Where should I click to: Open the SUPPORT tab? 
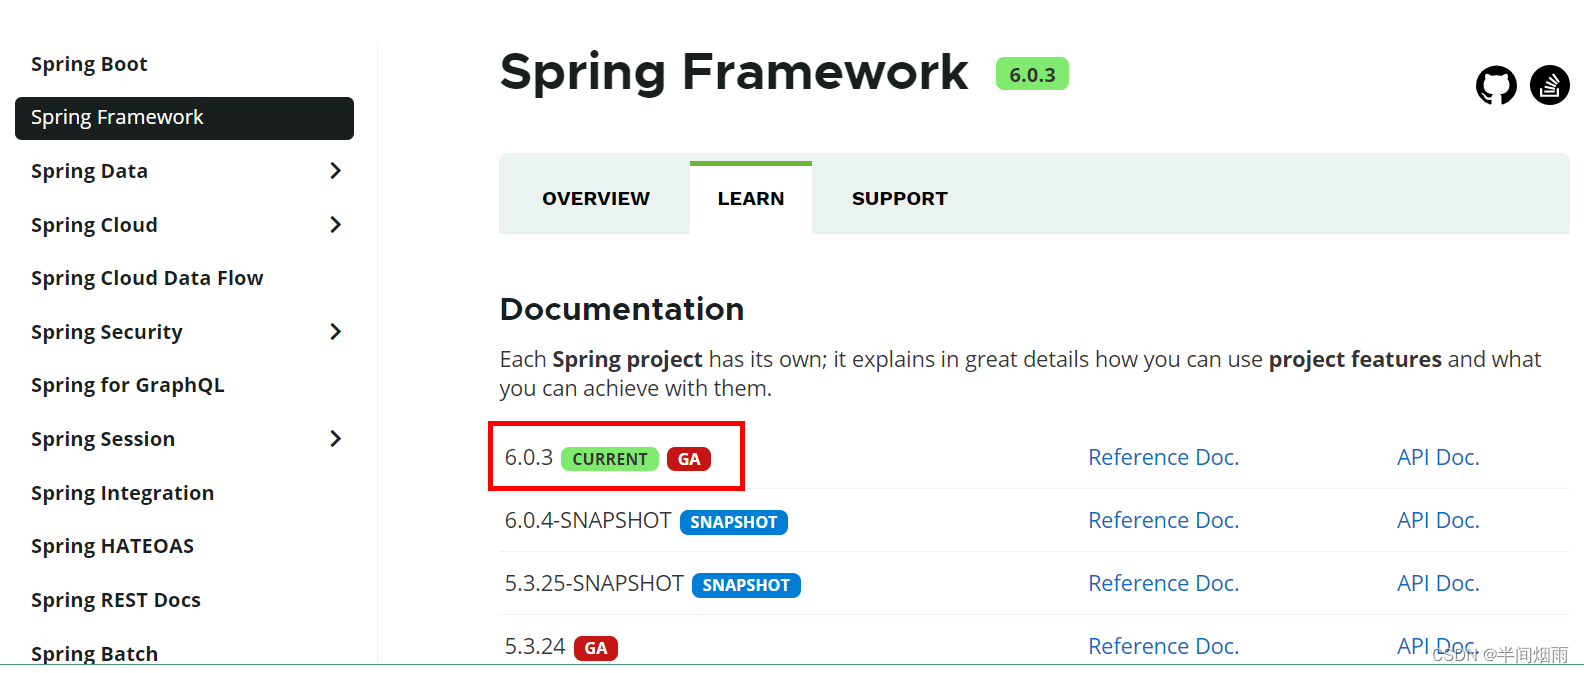[x=899, y=198]
